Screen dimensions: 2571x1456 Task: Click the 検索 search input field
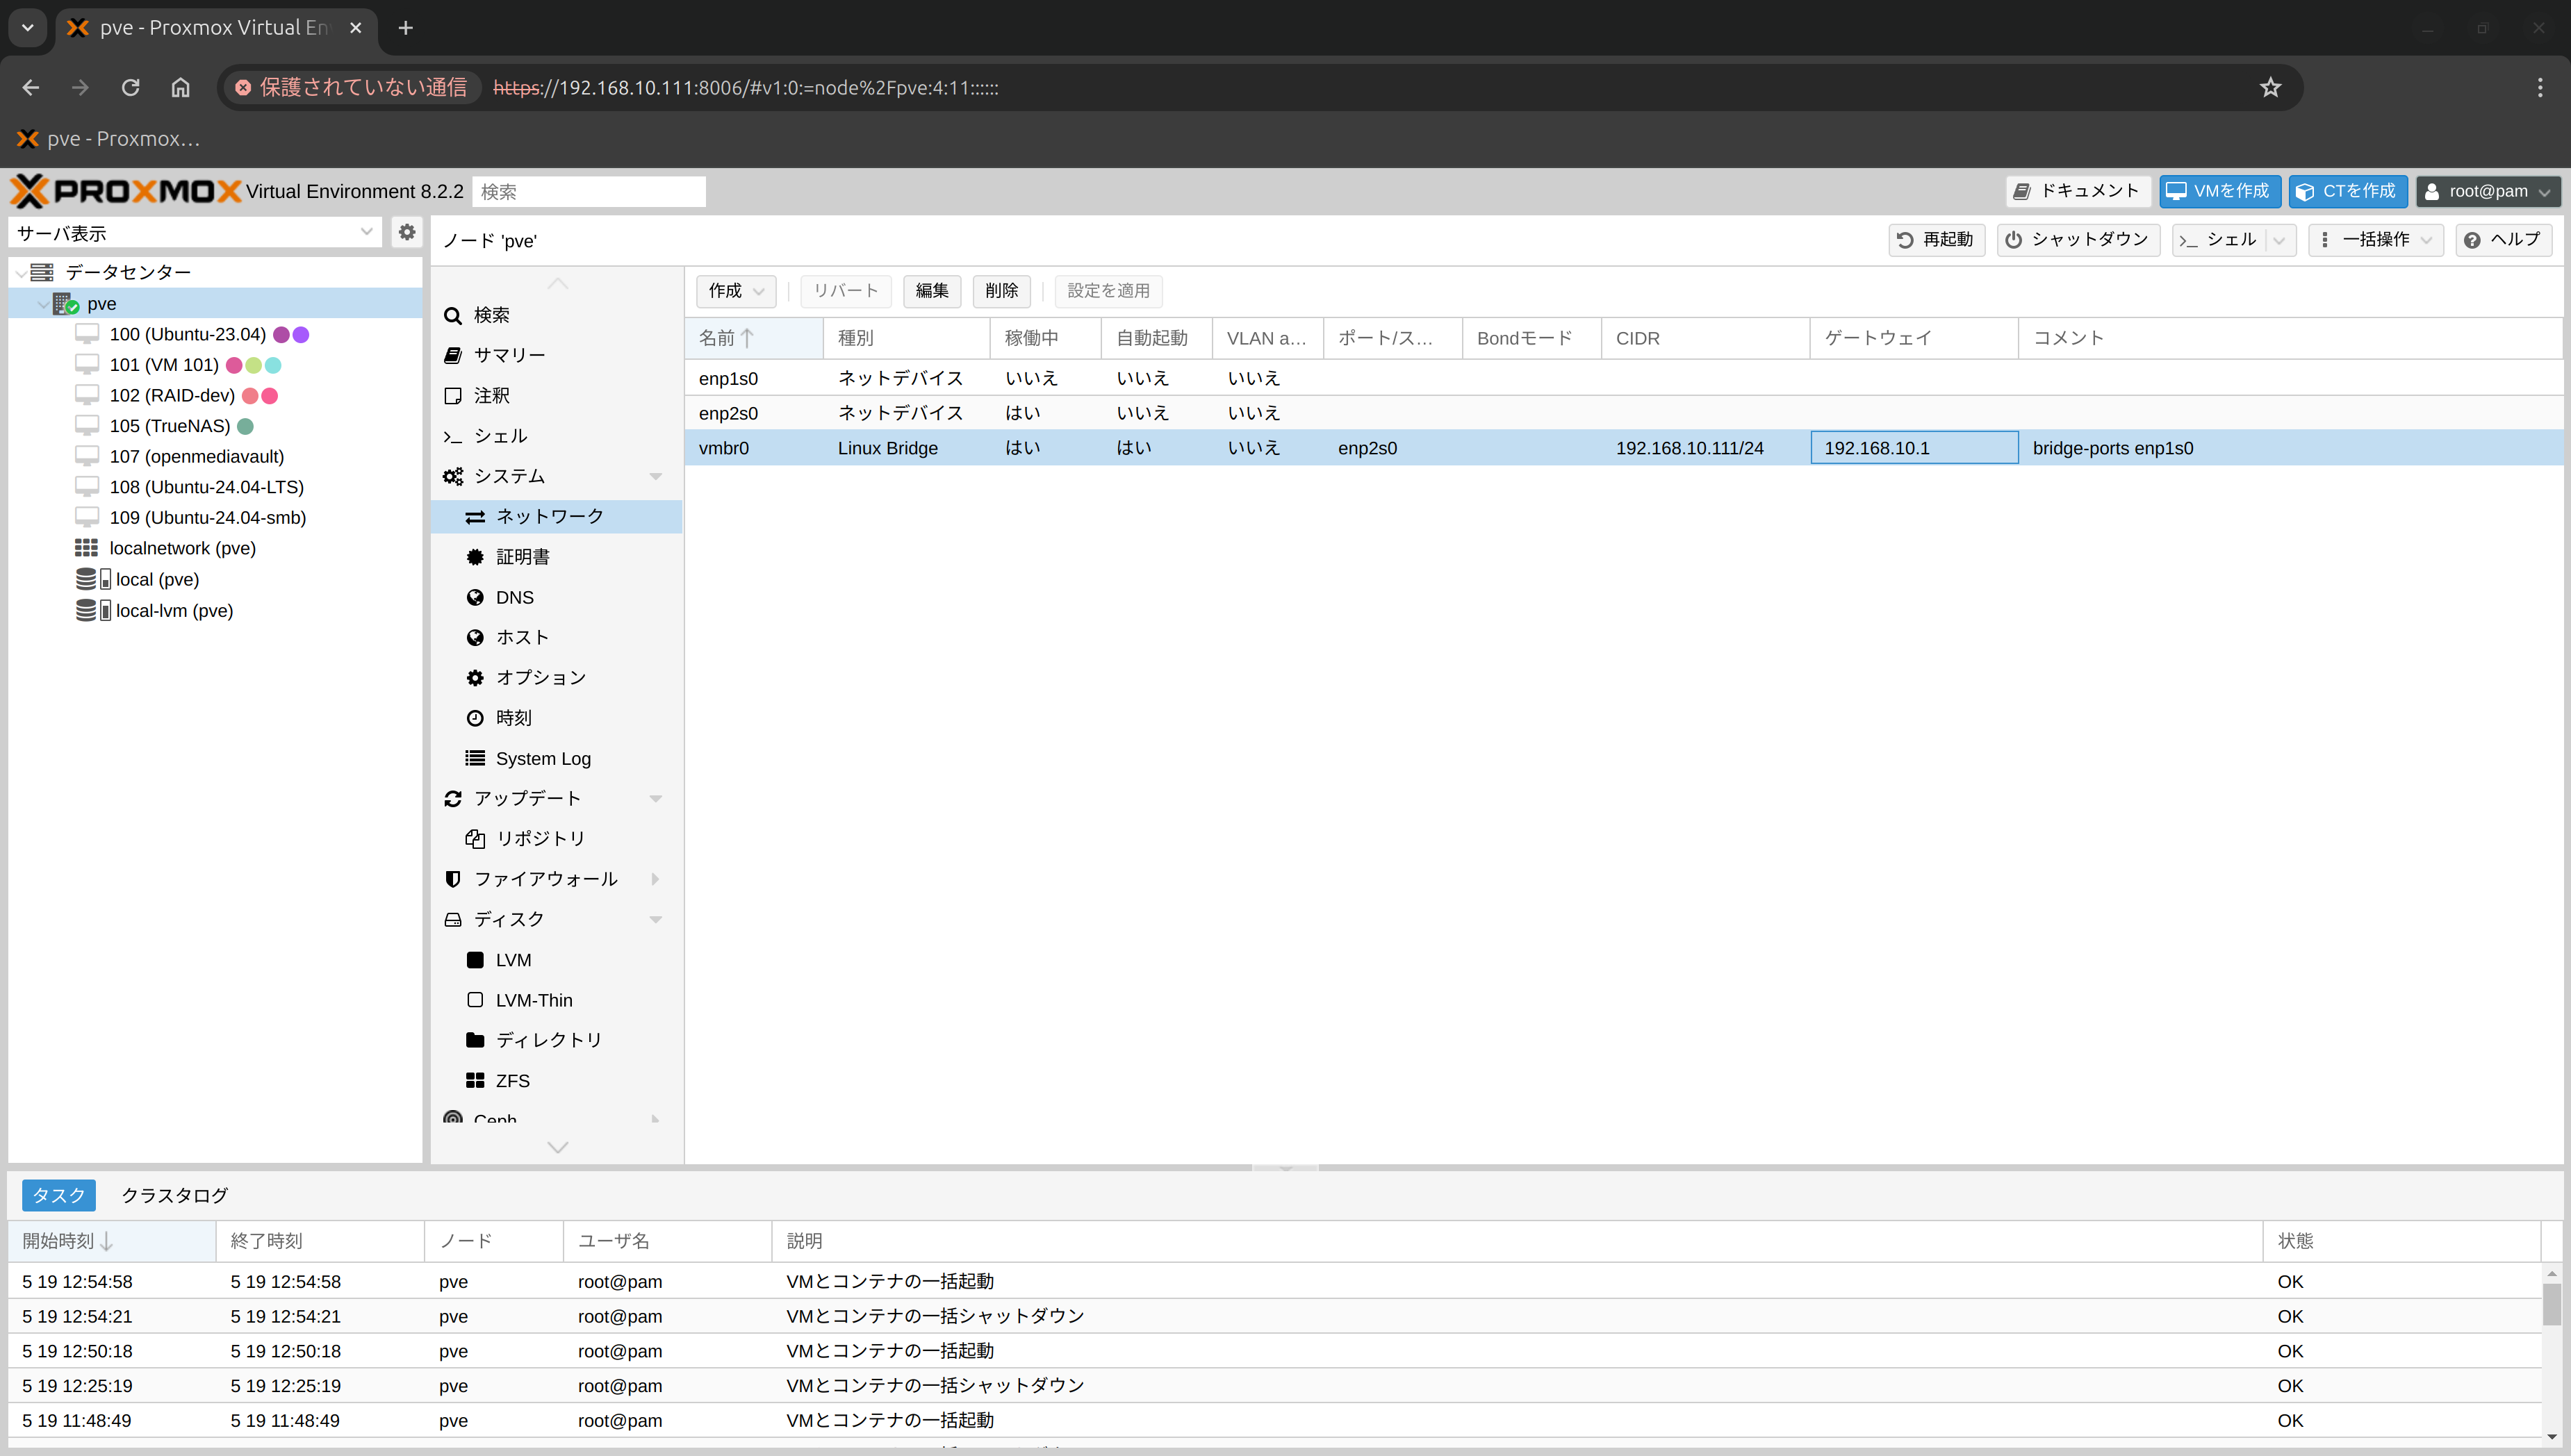pos(588,191)
